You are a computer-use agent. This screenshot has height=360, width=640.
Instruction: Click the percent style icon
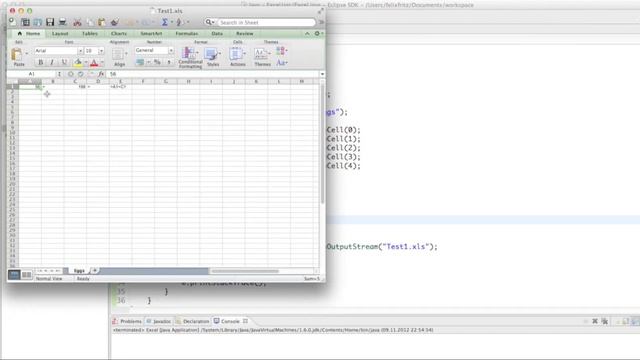(157, 62)
